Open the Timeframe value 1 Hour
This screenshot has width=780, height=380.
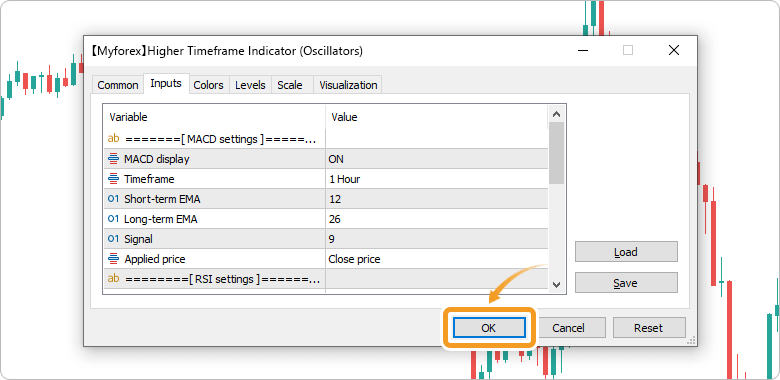click(437, 179)
